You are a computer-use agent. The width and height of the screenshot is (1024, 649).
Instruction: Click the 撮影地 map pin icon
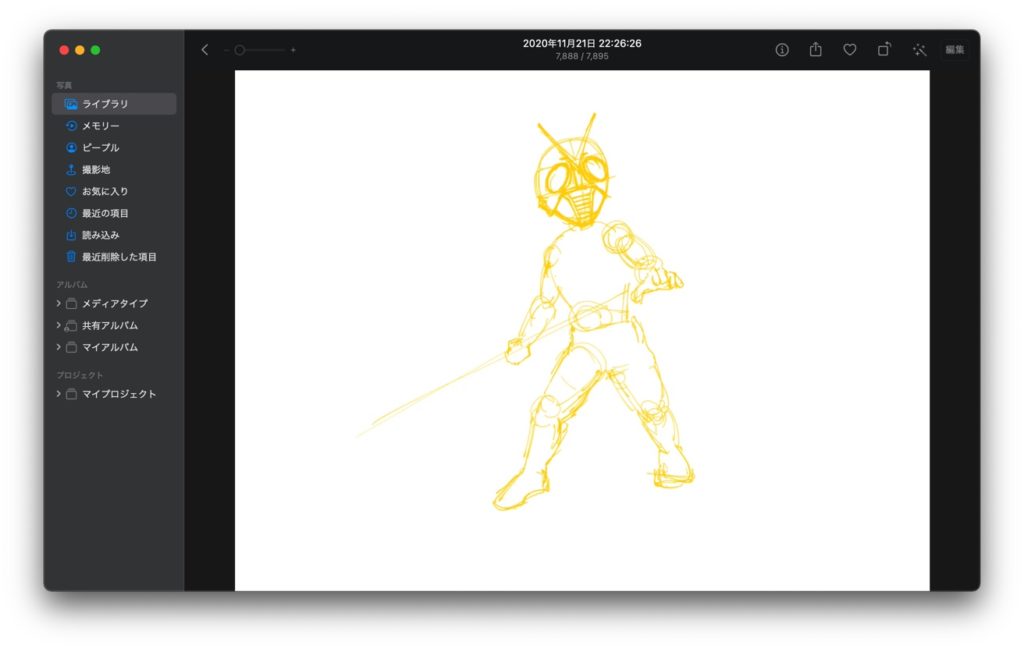pos(71,169)
